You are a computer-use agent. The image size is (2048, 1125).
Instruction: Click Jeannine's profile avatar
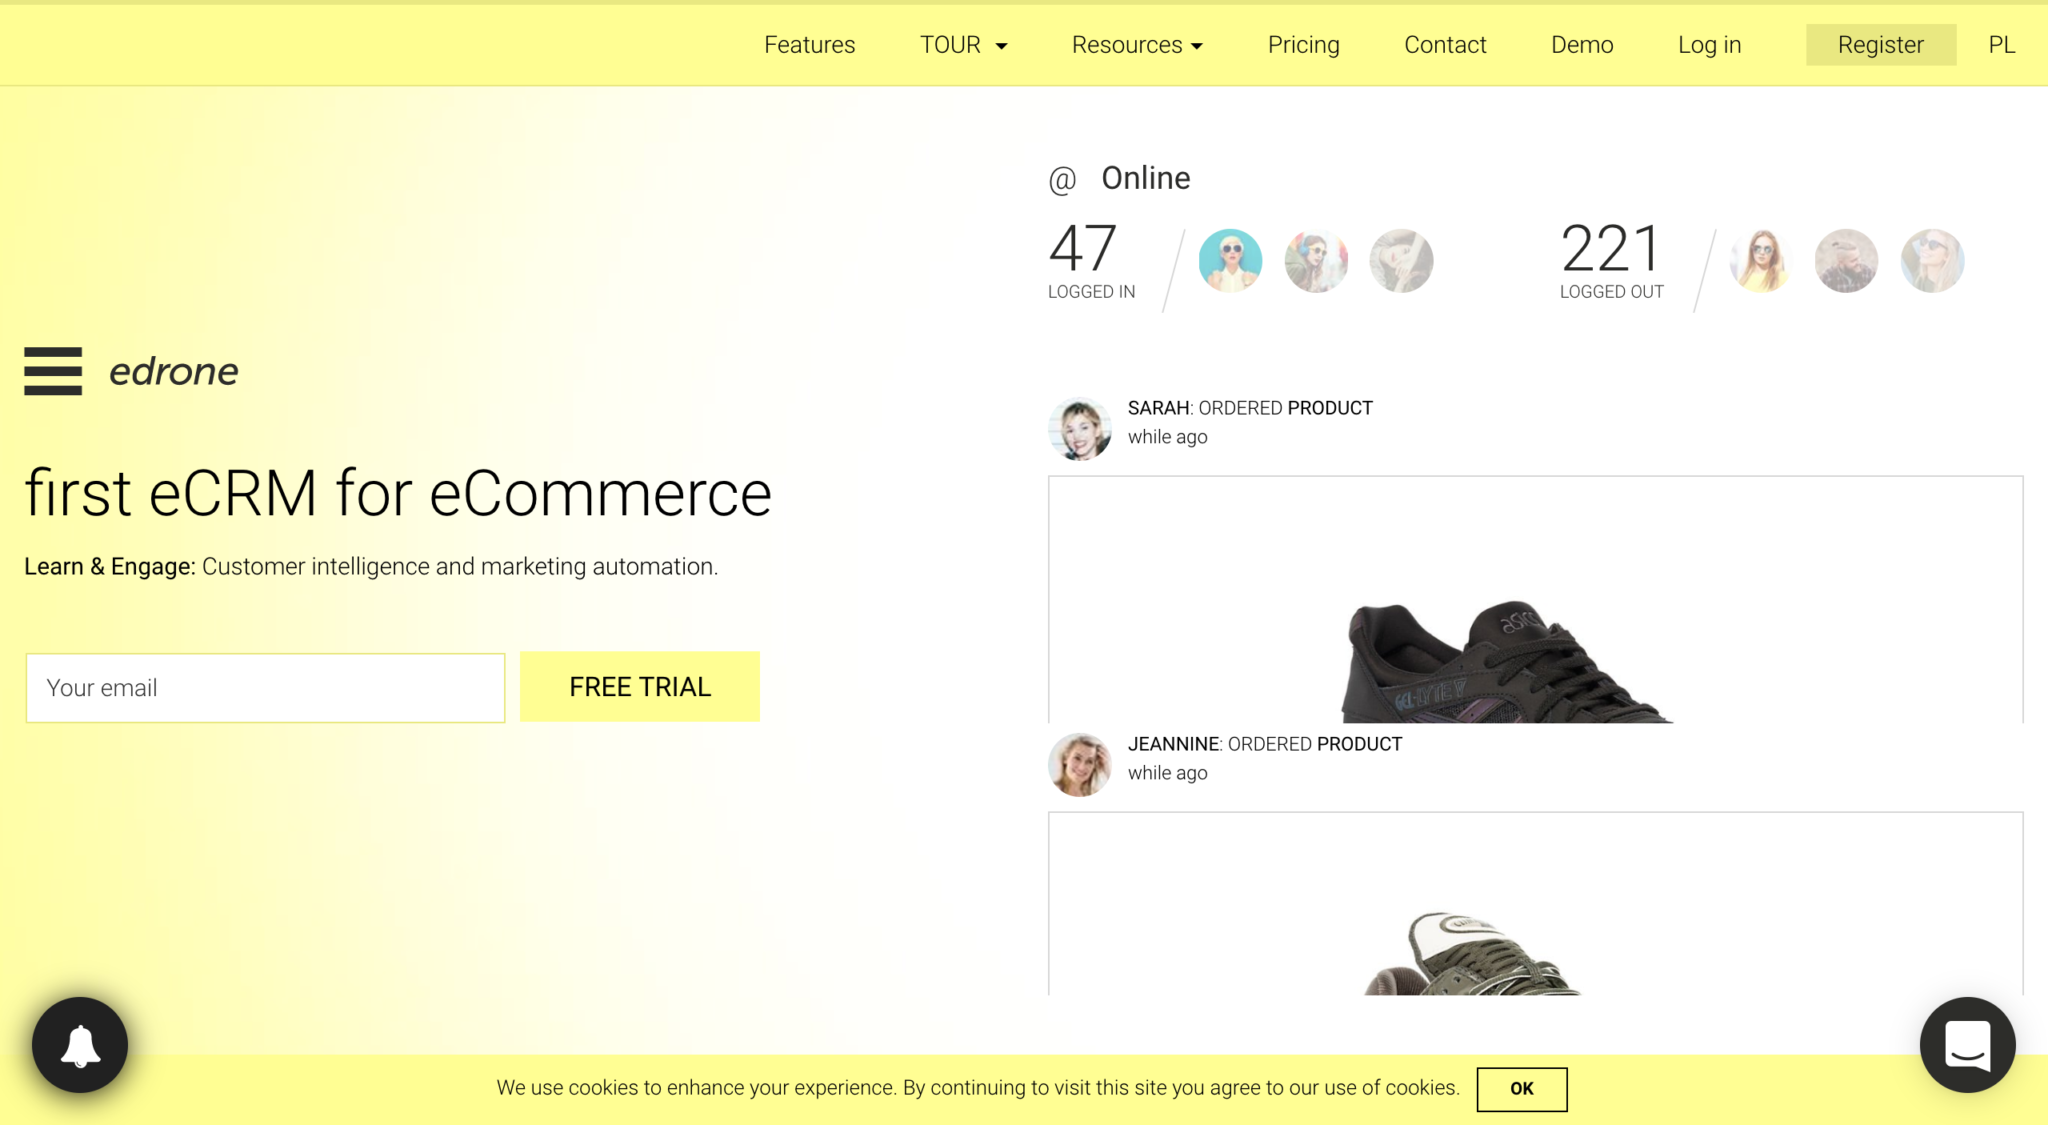(1079, 764)
